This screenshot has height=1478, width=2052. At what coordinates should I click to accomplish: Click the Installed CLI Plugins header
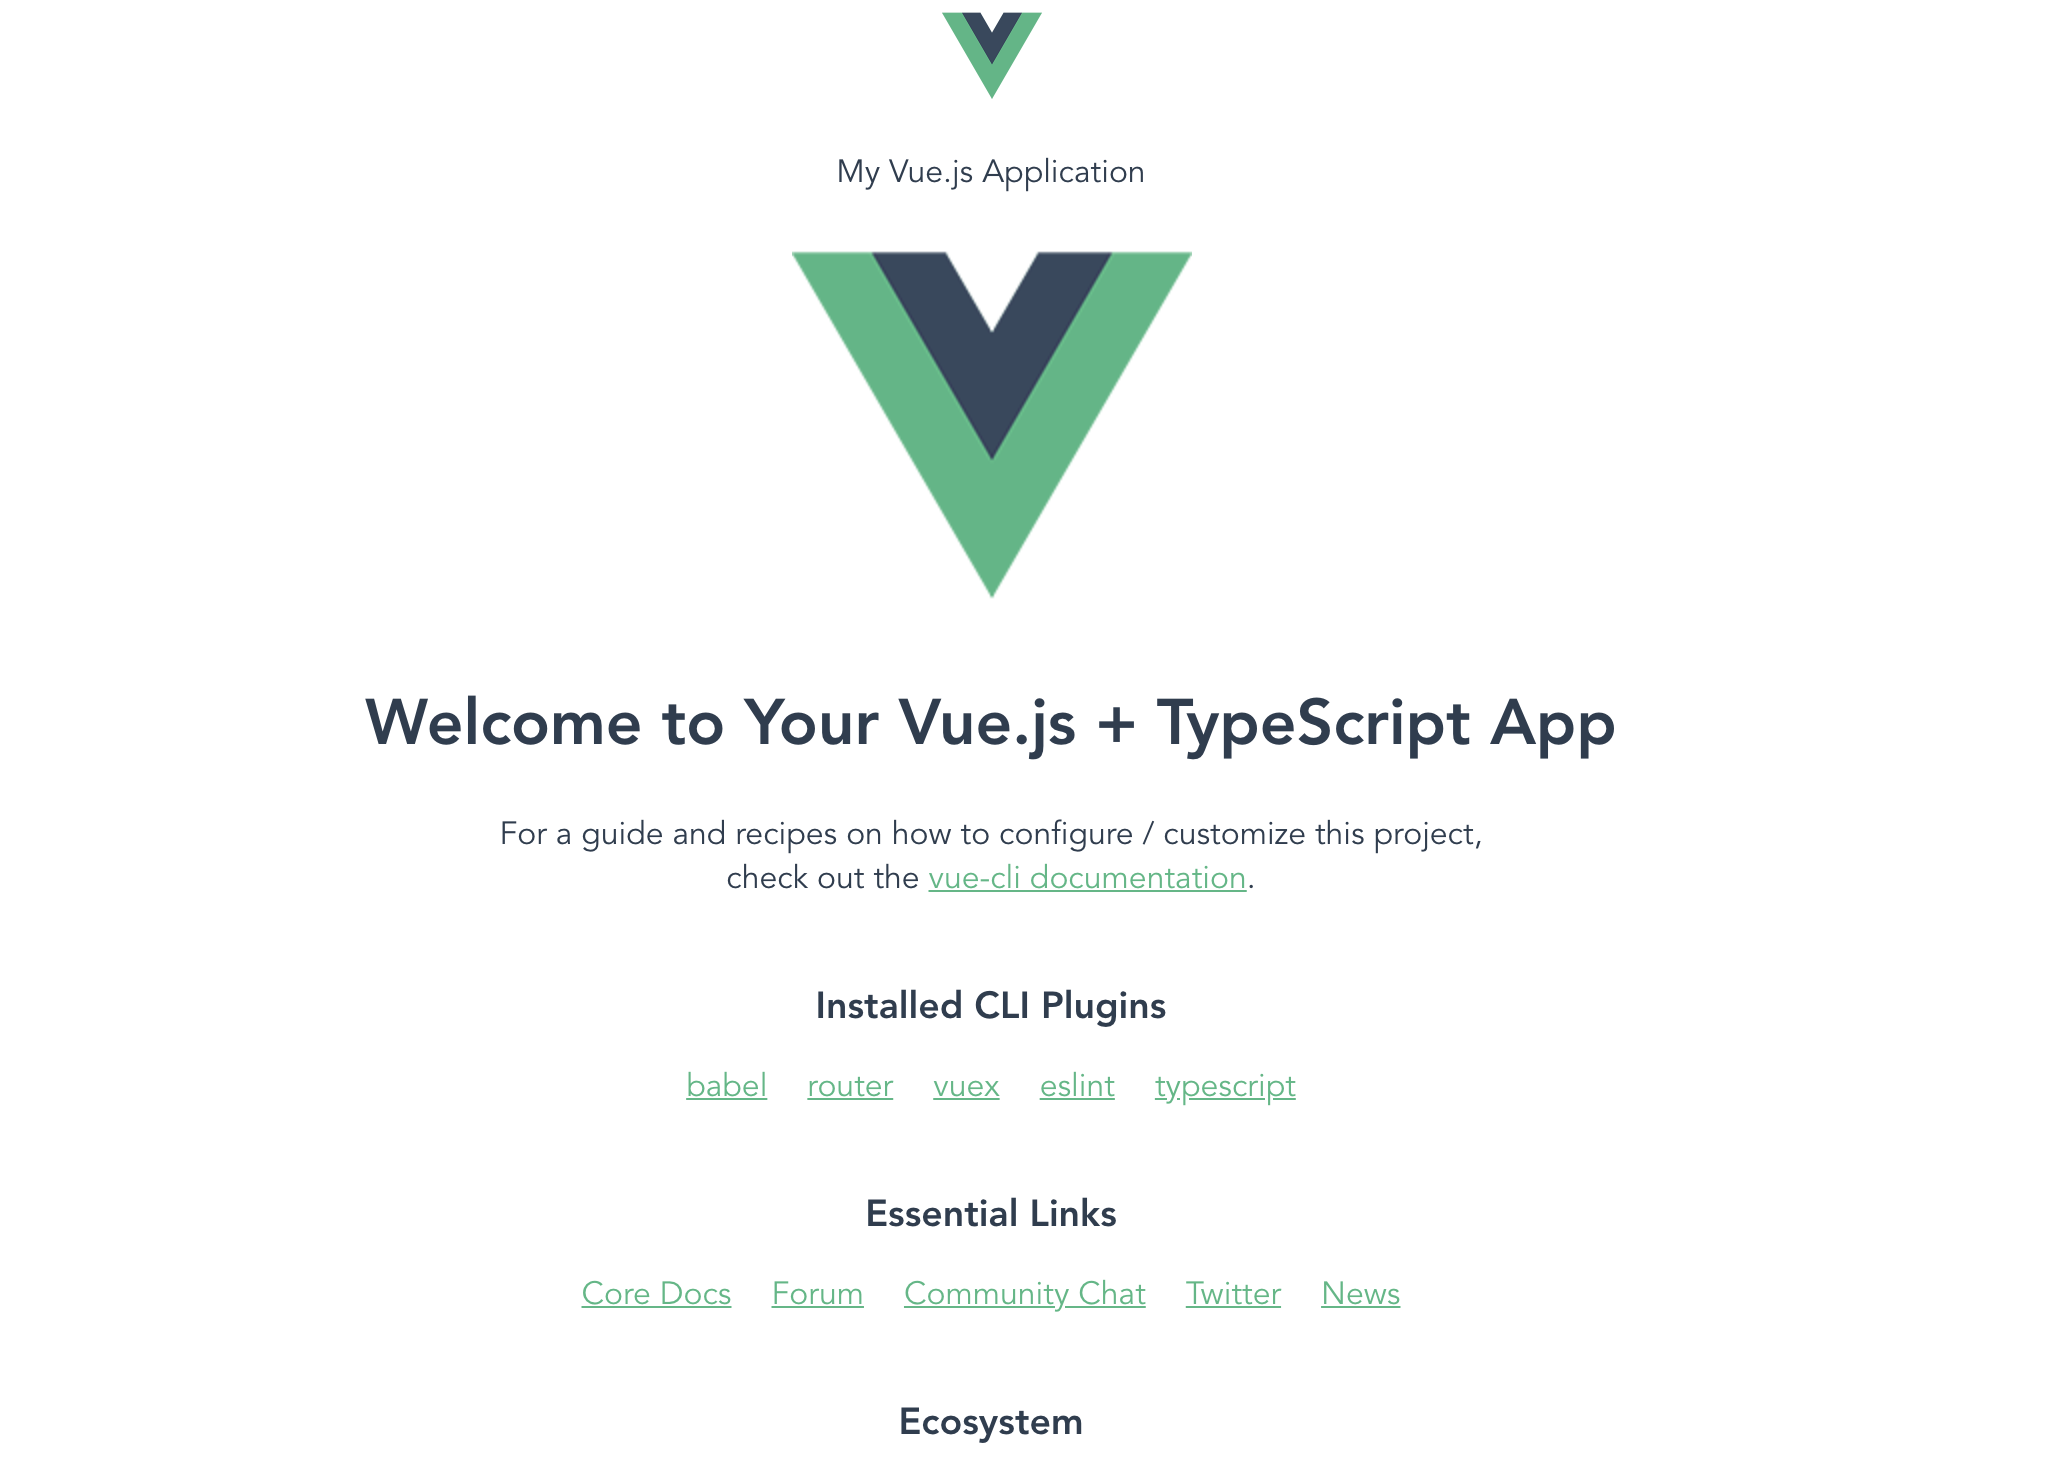coord(991,1005)
